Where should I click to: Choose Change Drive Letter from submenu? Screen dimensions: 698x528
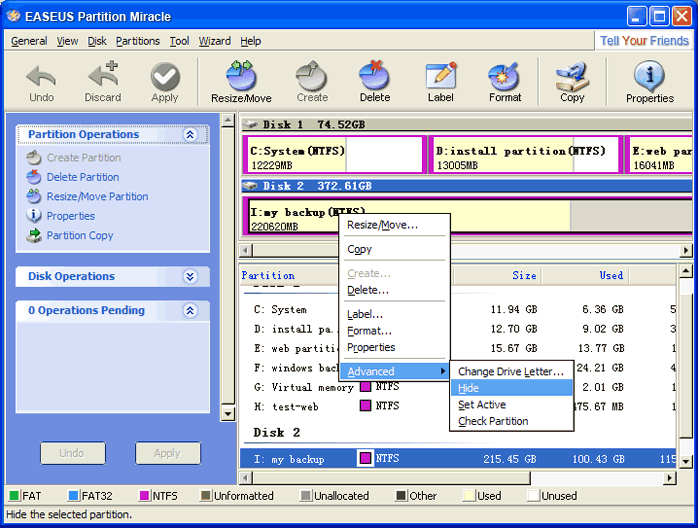tap(510, 372)
